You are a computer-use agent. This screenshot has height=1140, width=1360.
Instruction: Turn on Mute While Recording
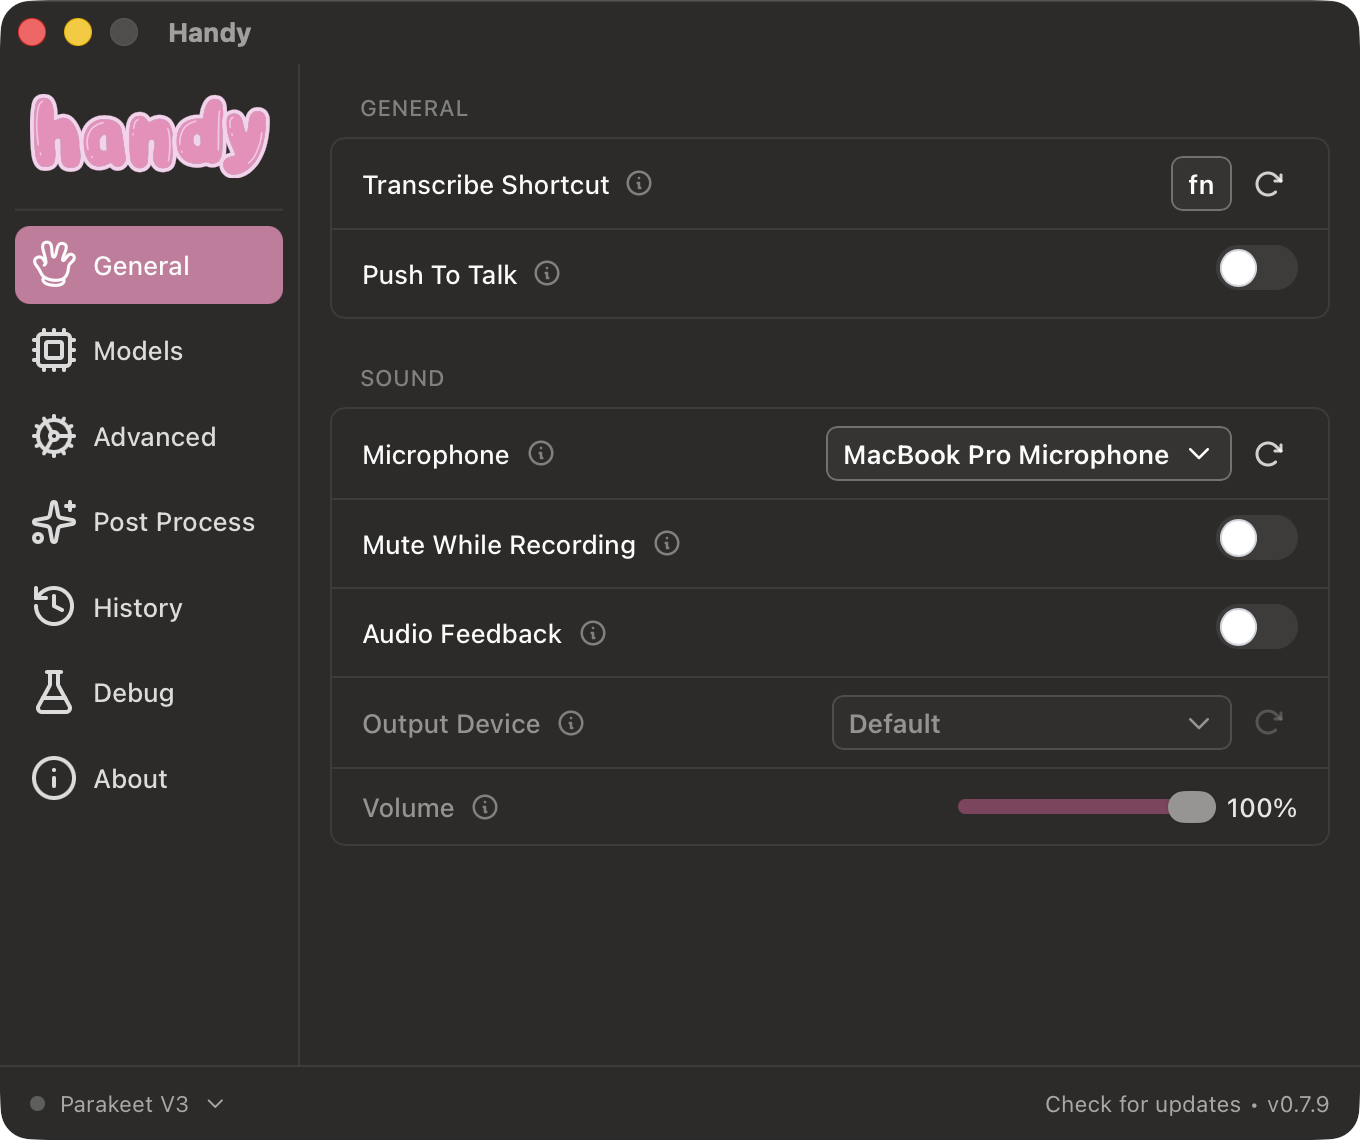(1257, 538)
